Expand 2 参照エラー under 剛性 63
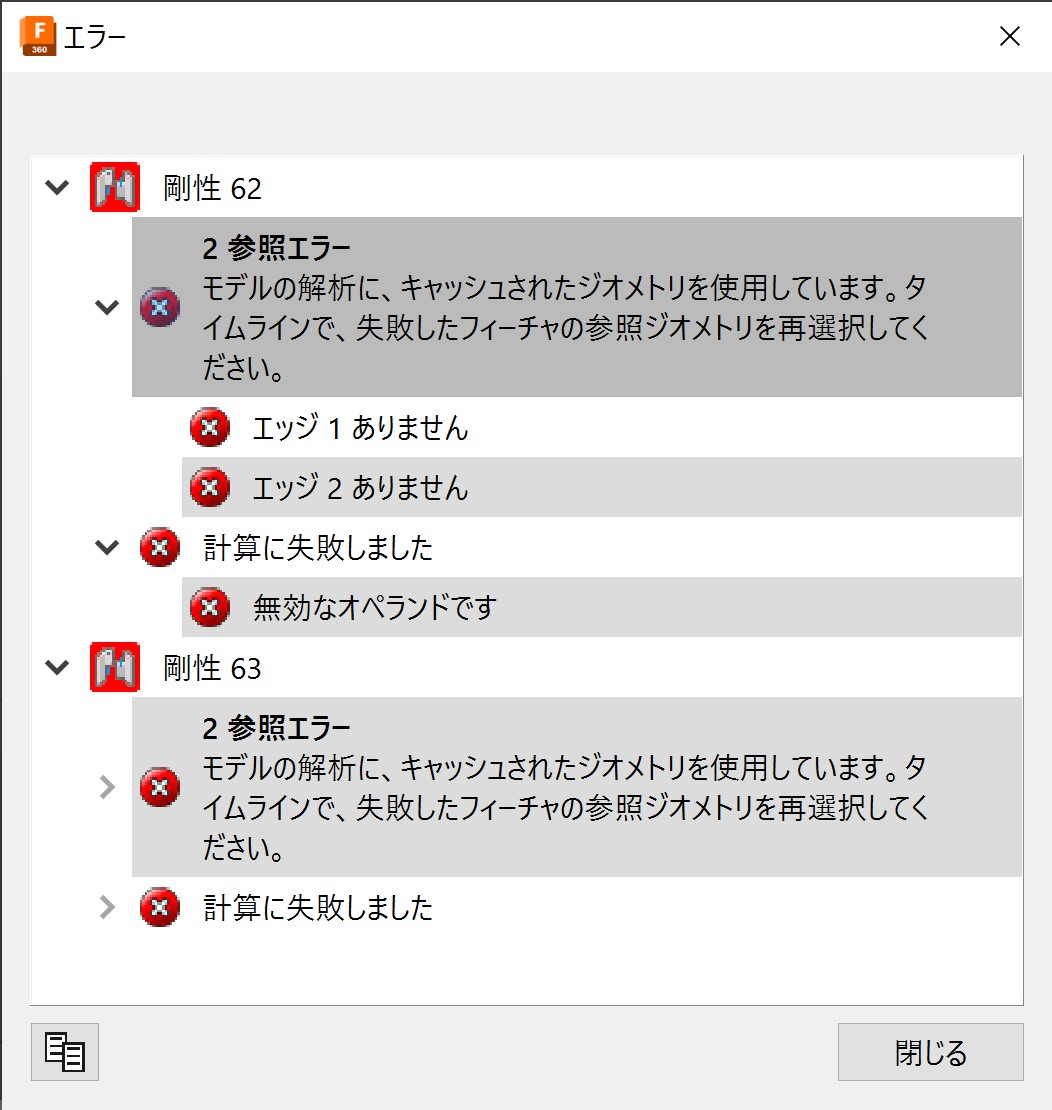The height and width of the screenshot is (1110, 1052). pos(107,788)
